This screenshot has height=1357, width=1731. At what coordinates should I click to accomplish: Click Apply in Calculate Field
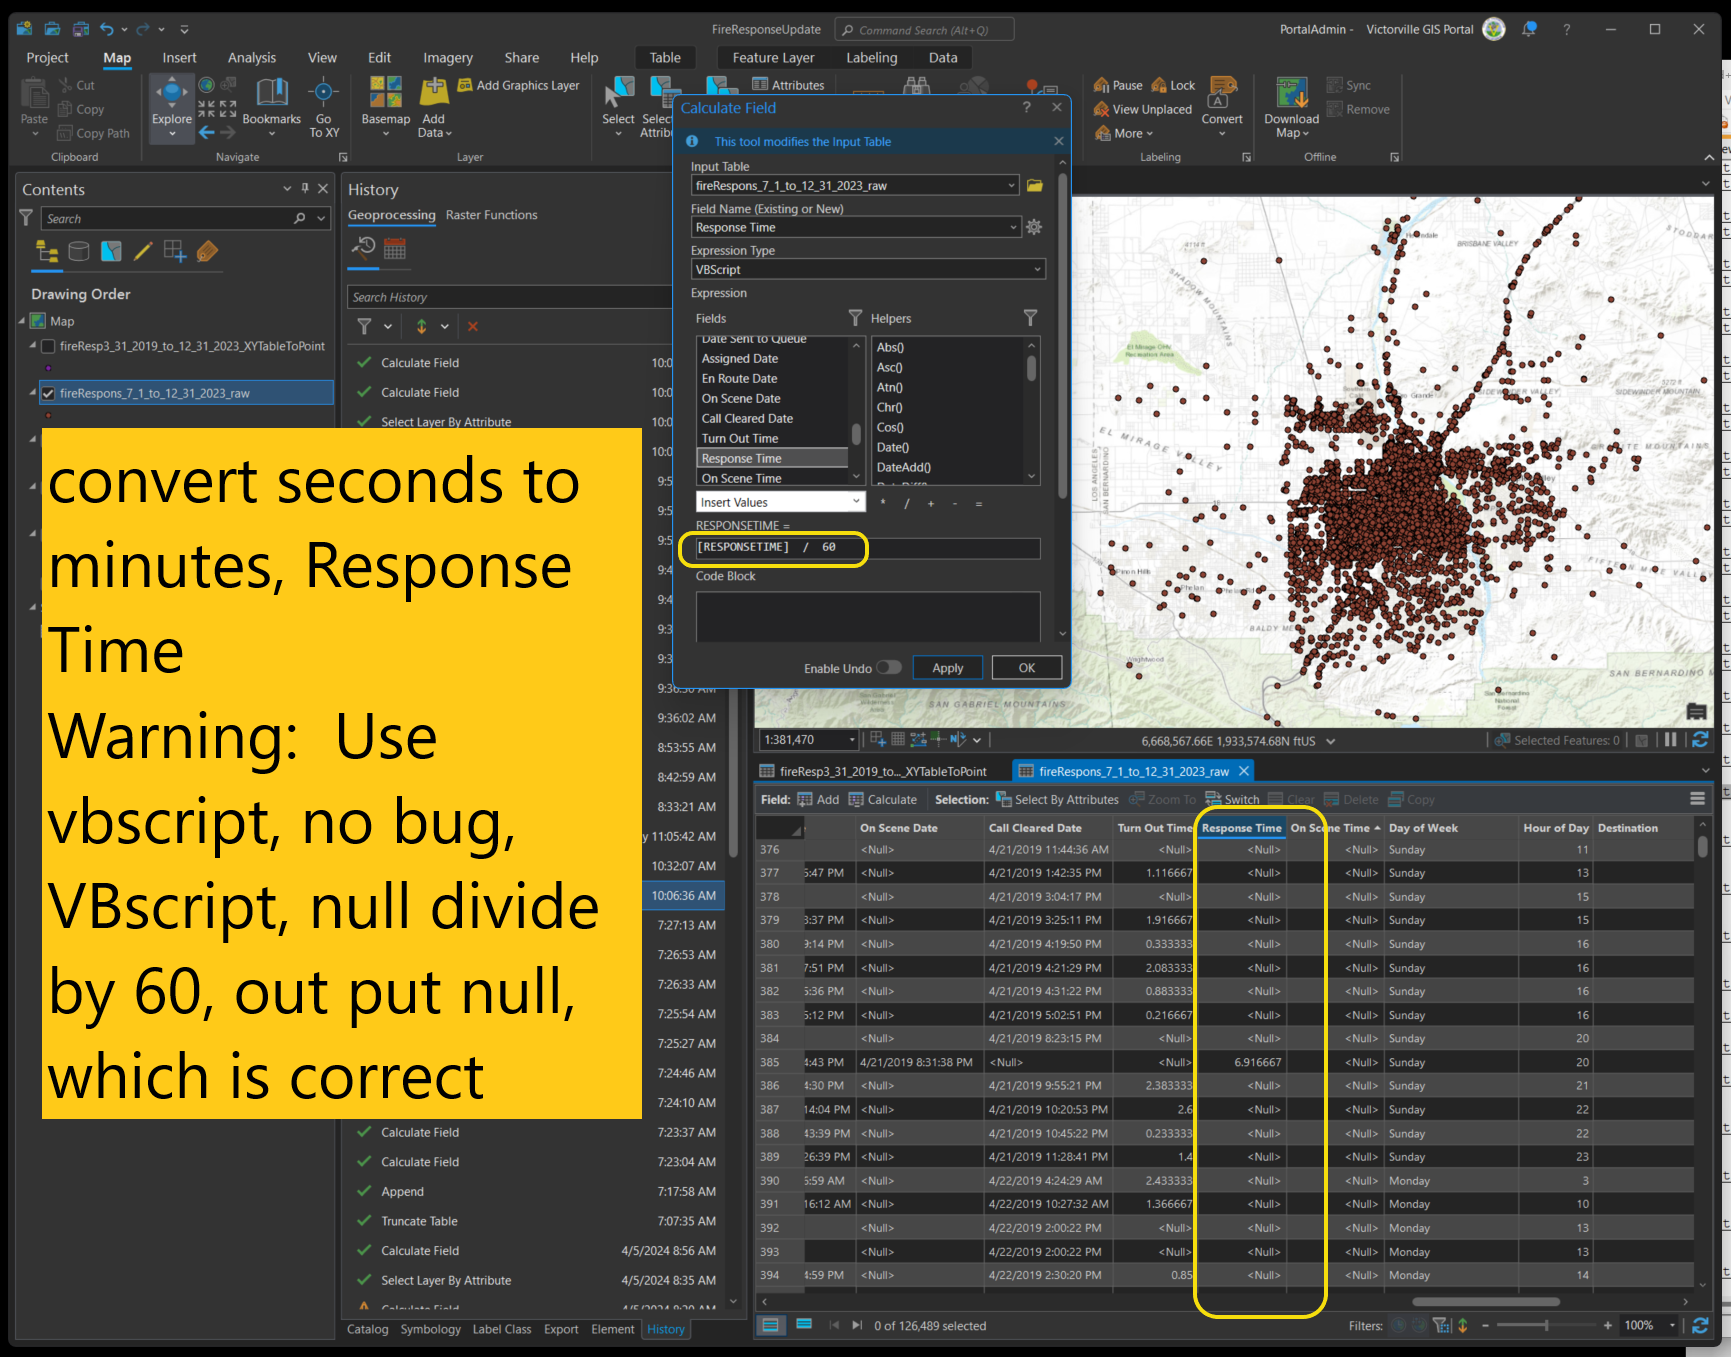(x=947, y=668)
